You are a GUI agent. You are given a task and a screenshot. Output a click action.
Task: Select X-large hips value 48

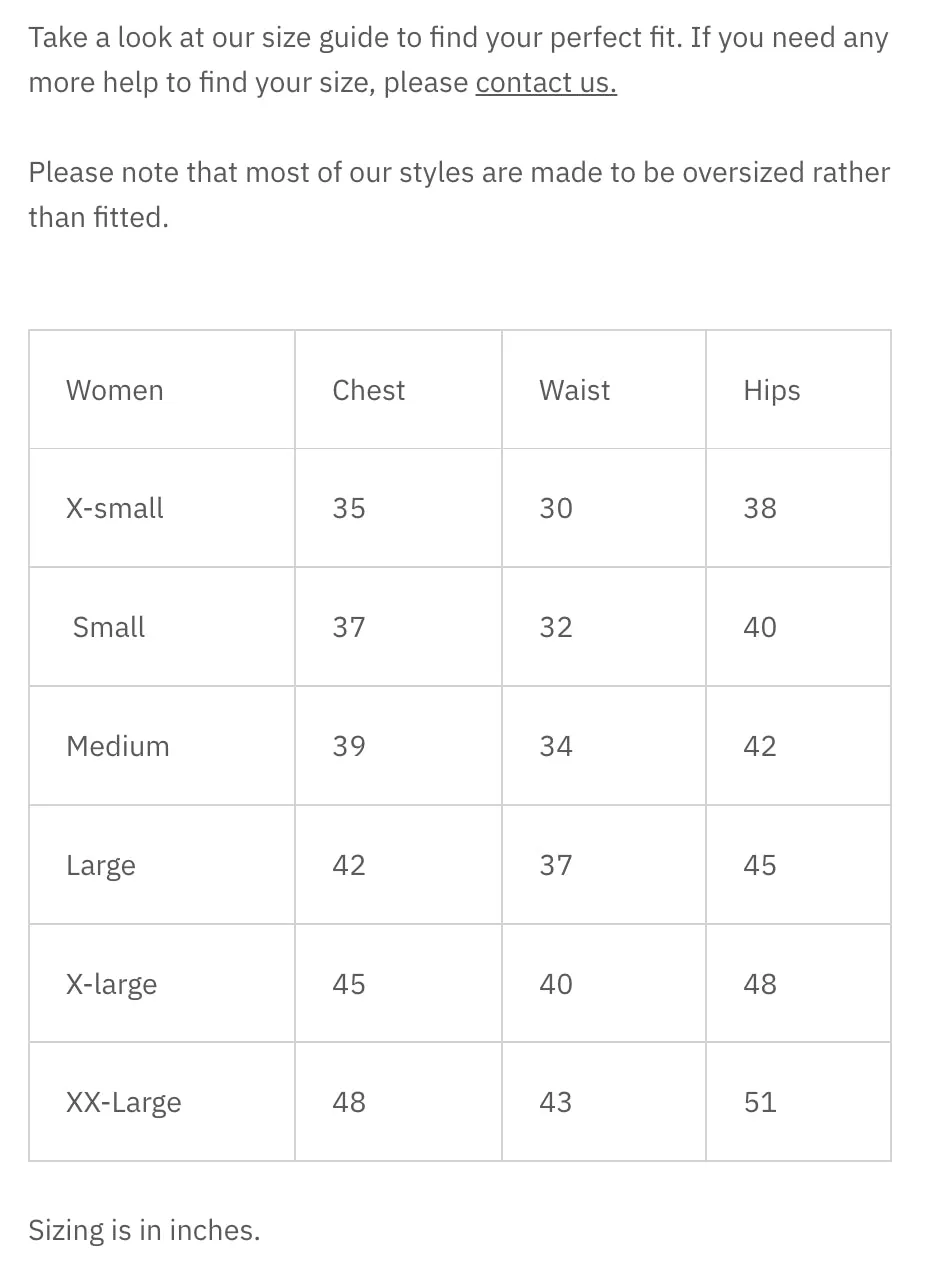click(x=760, y=984)
